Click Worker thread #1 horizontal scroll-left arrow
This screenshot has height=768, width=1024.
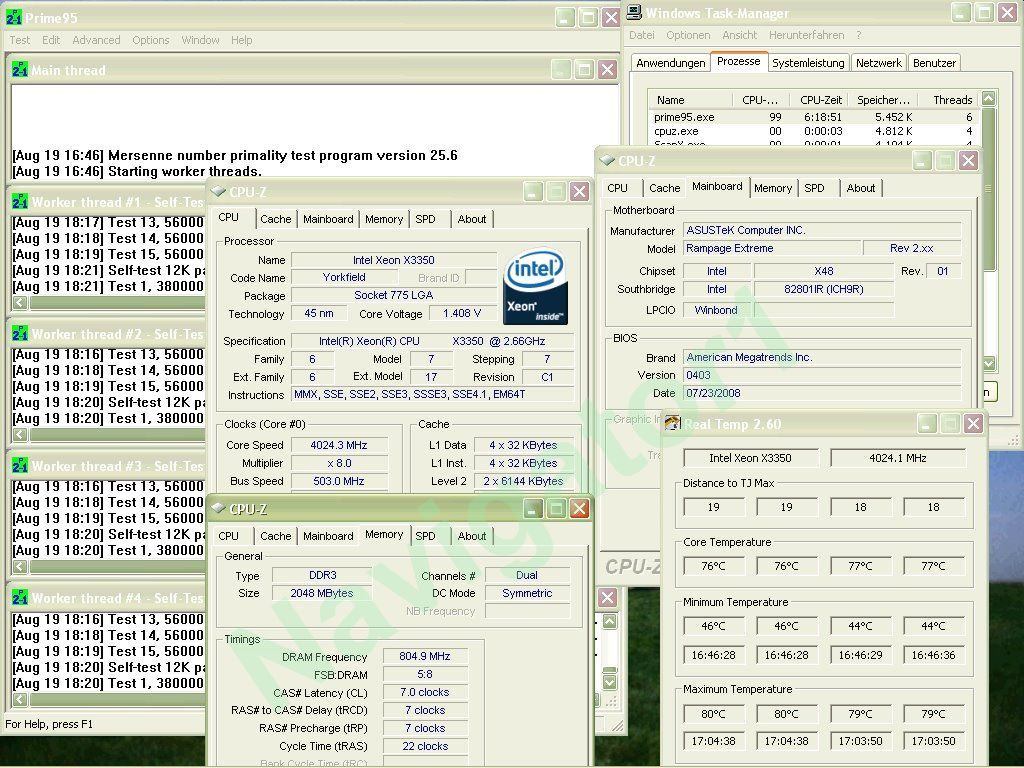point(20,302)
